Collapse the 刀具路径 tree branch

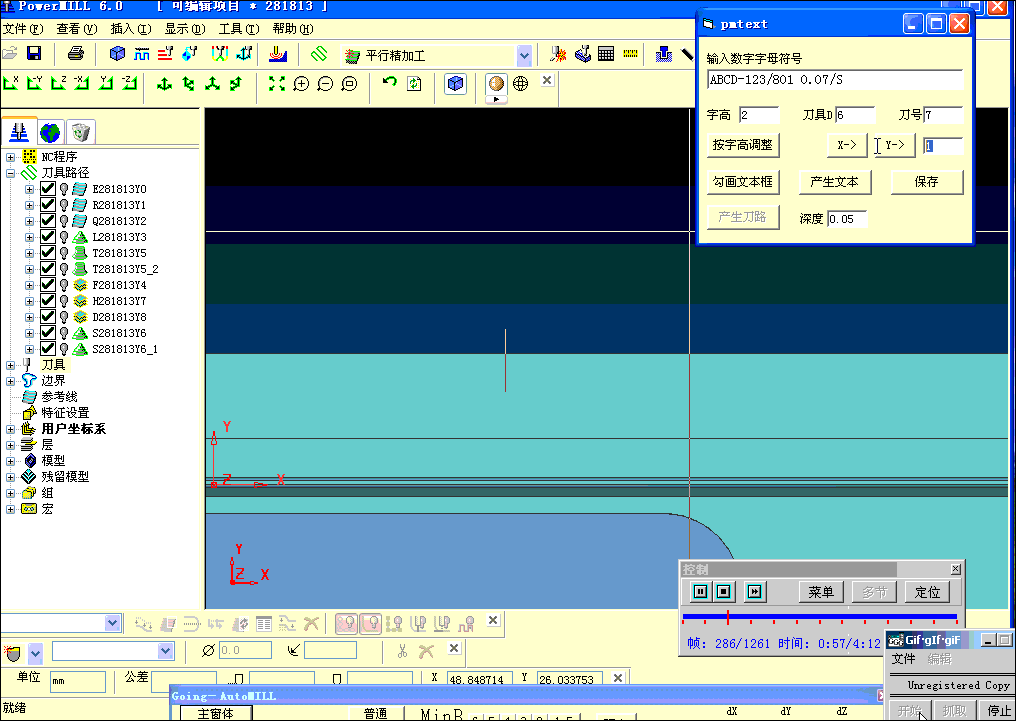[x=10, y=172]
